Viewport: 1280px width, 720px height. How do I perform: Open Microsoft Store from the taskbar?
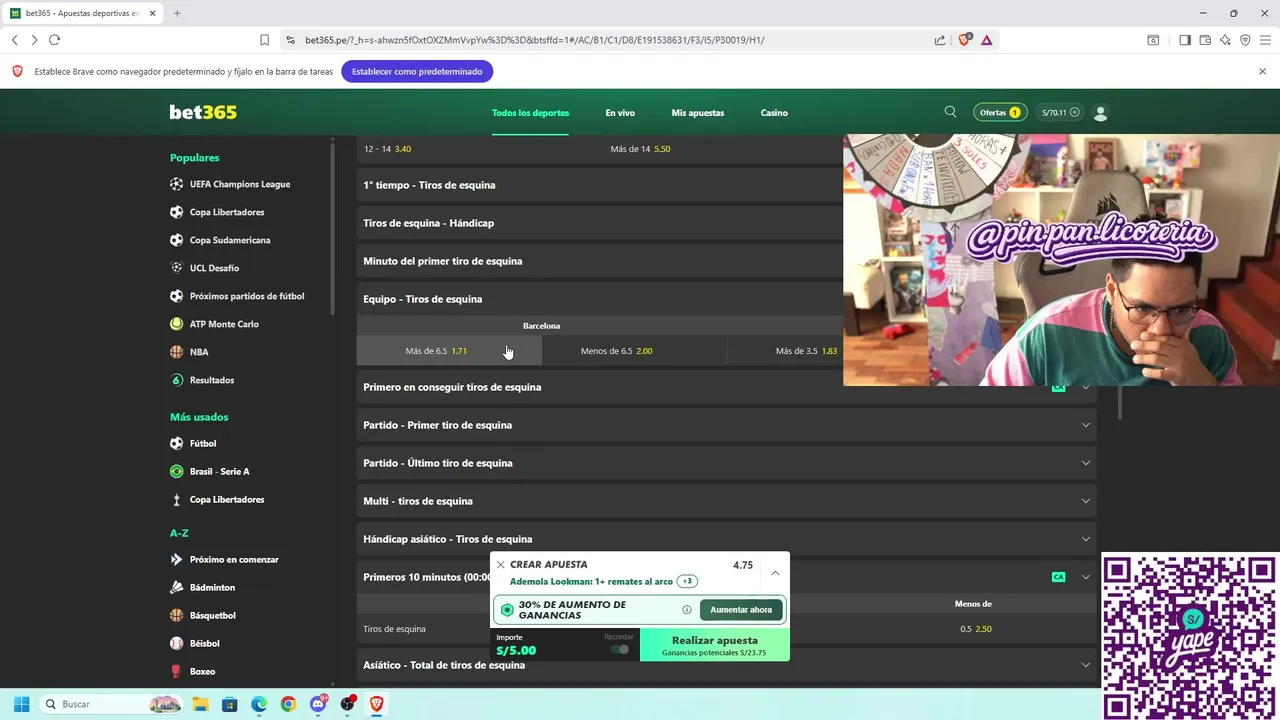229,704
